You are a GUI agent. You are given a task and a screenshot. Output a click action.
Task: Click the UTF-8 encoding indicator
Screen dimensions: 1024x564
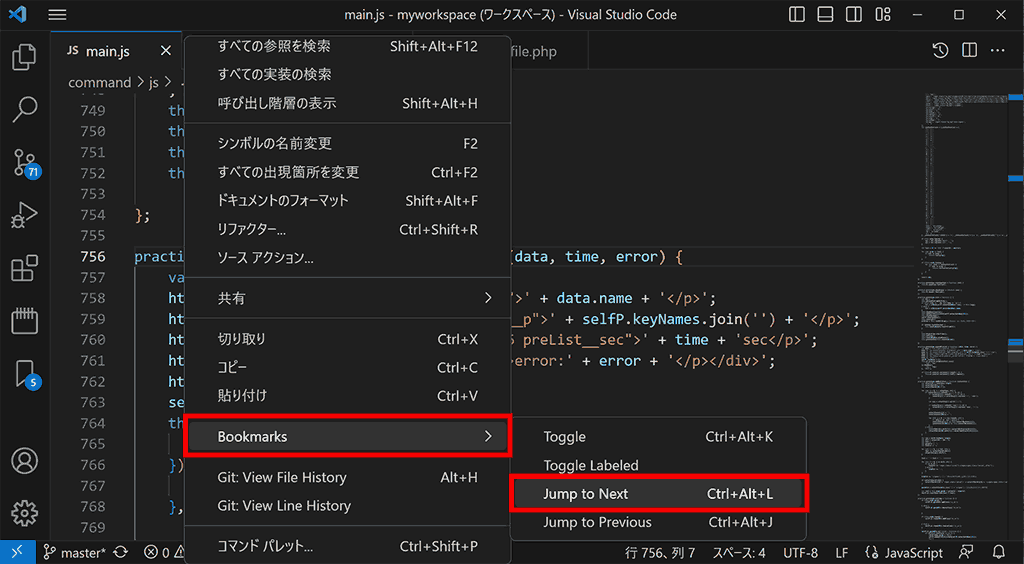point(800,553)
